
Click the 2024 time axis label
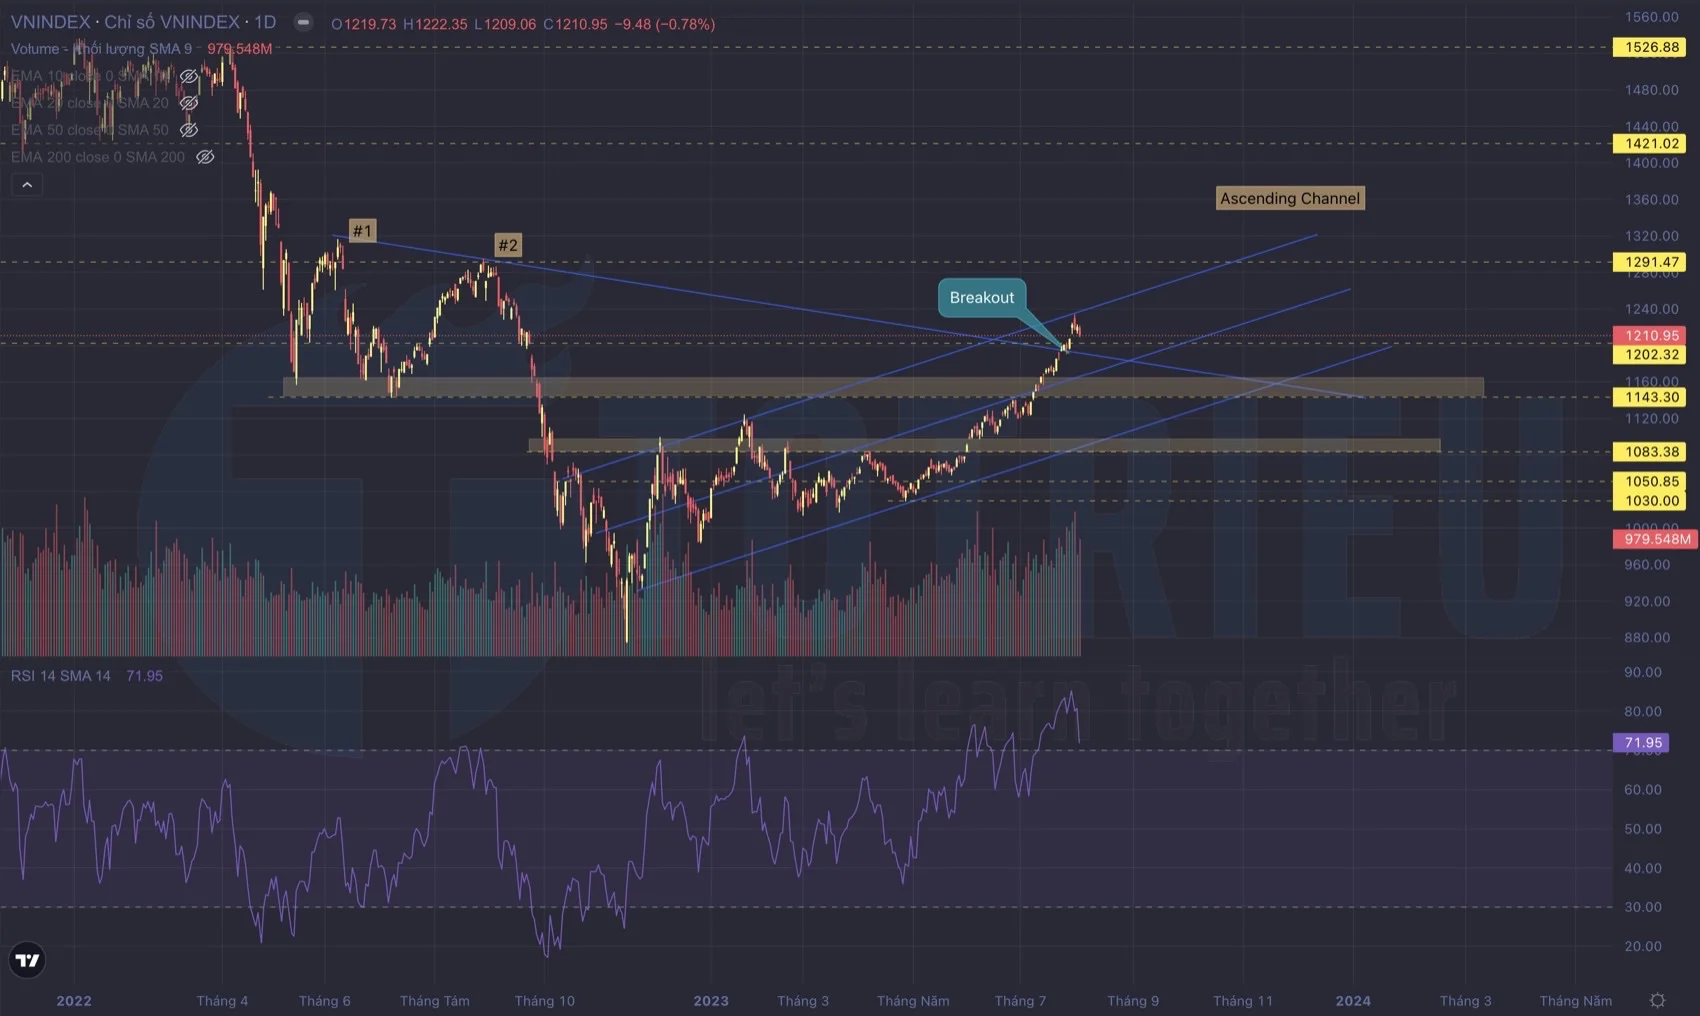click(1353, 1001)
